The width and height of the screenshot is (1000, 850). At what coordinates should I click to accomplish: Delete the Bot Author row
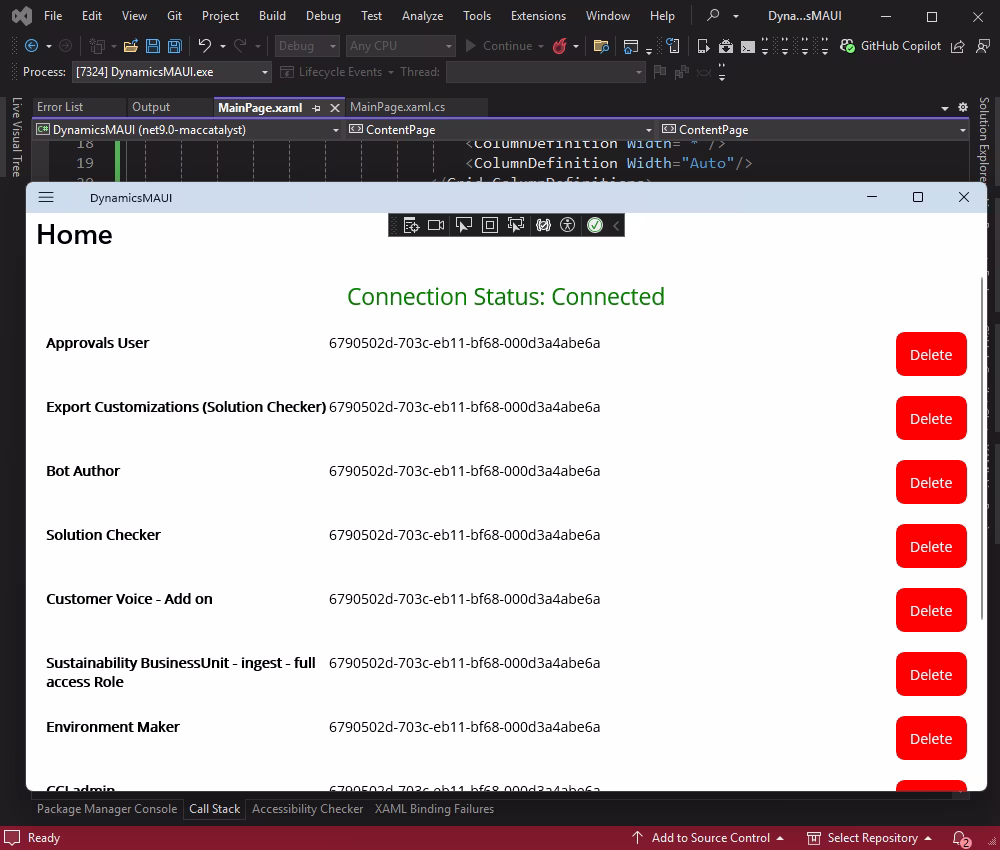930,483
